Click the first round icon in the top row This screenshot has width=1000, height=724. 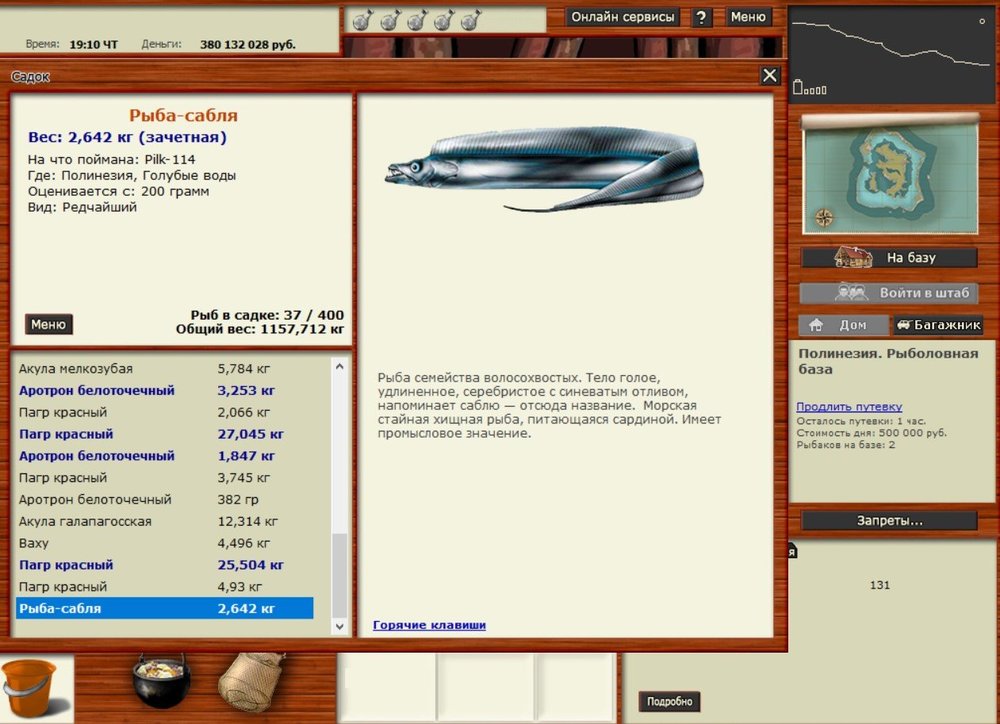click(363, 20)
